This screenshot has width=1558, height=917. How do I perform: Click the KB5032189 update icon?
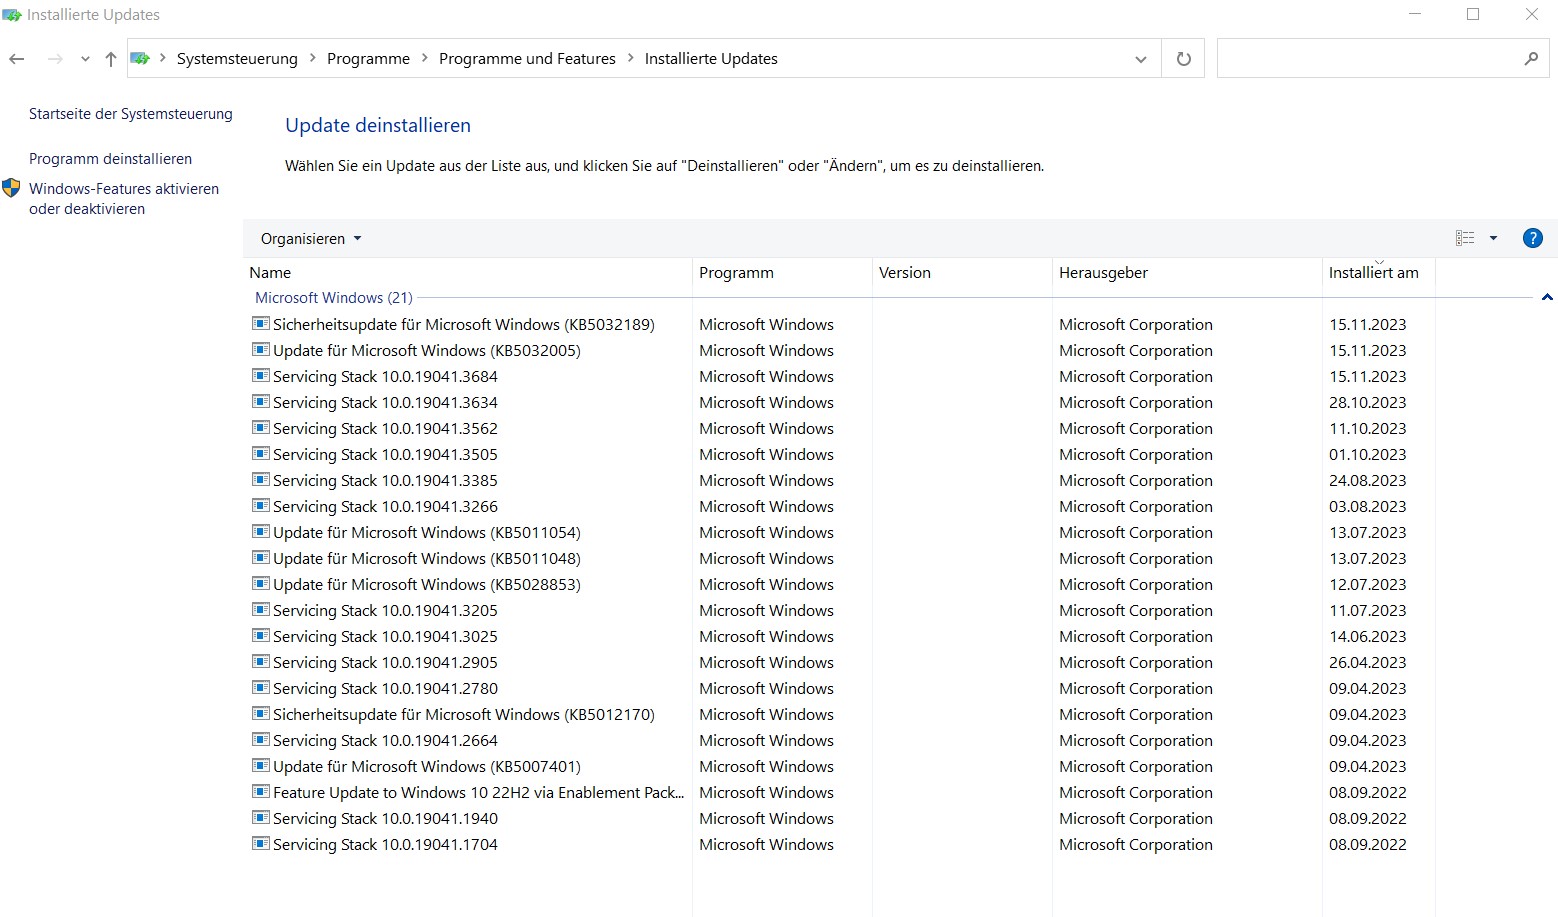click(261, 324)
